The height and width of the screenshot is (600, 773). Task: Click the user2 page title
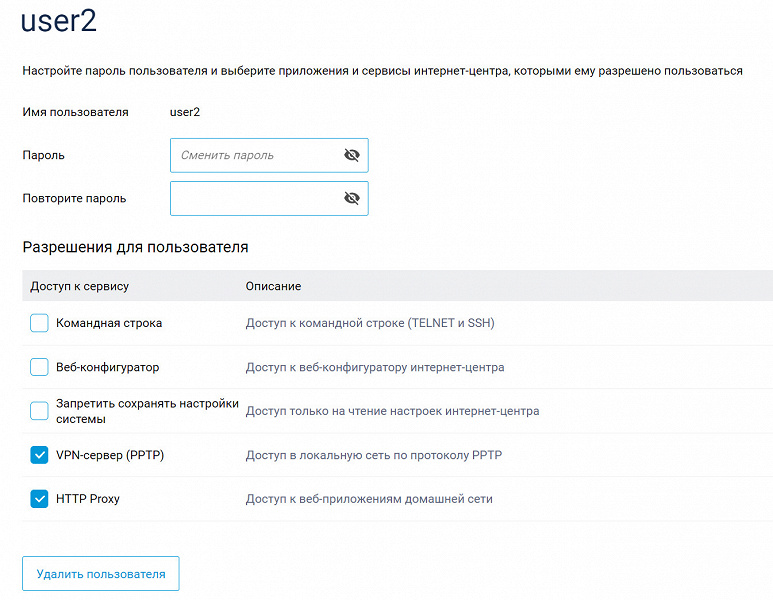coord(58,22)
